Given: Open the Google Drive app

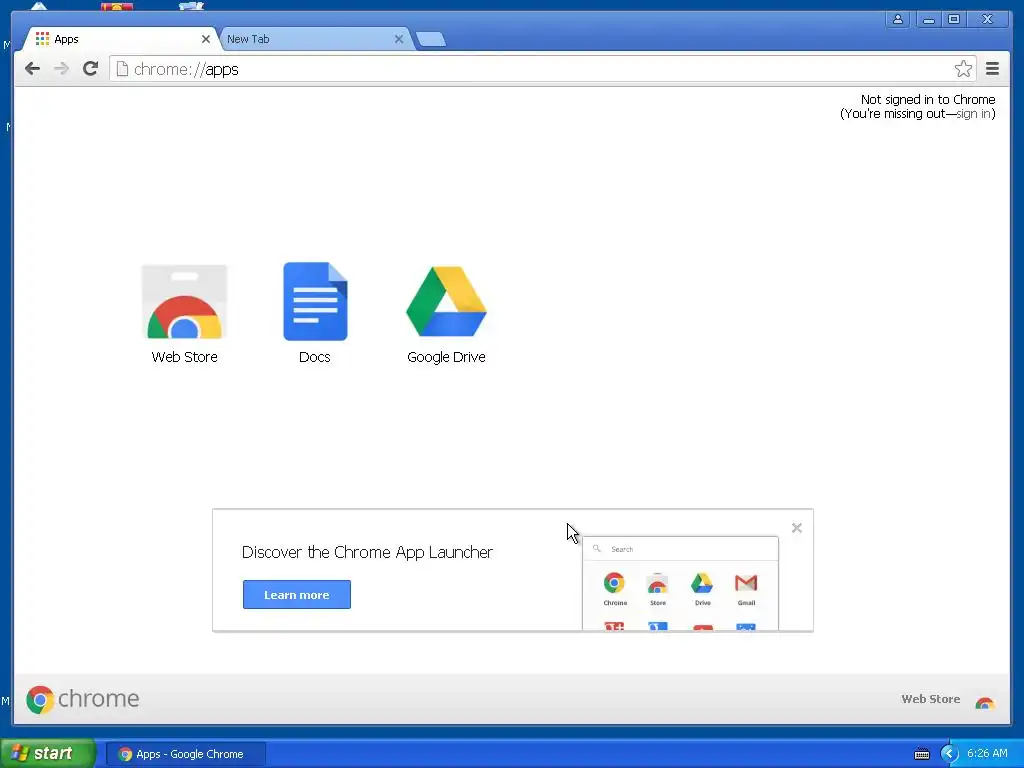Looking at the screenshot, I should point(446,302).
